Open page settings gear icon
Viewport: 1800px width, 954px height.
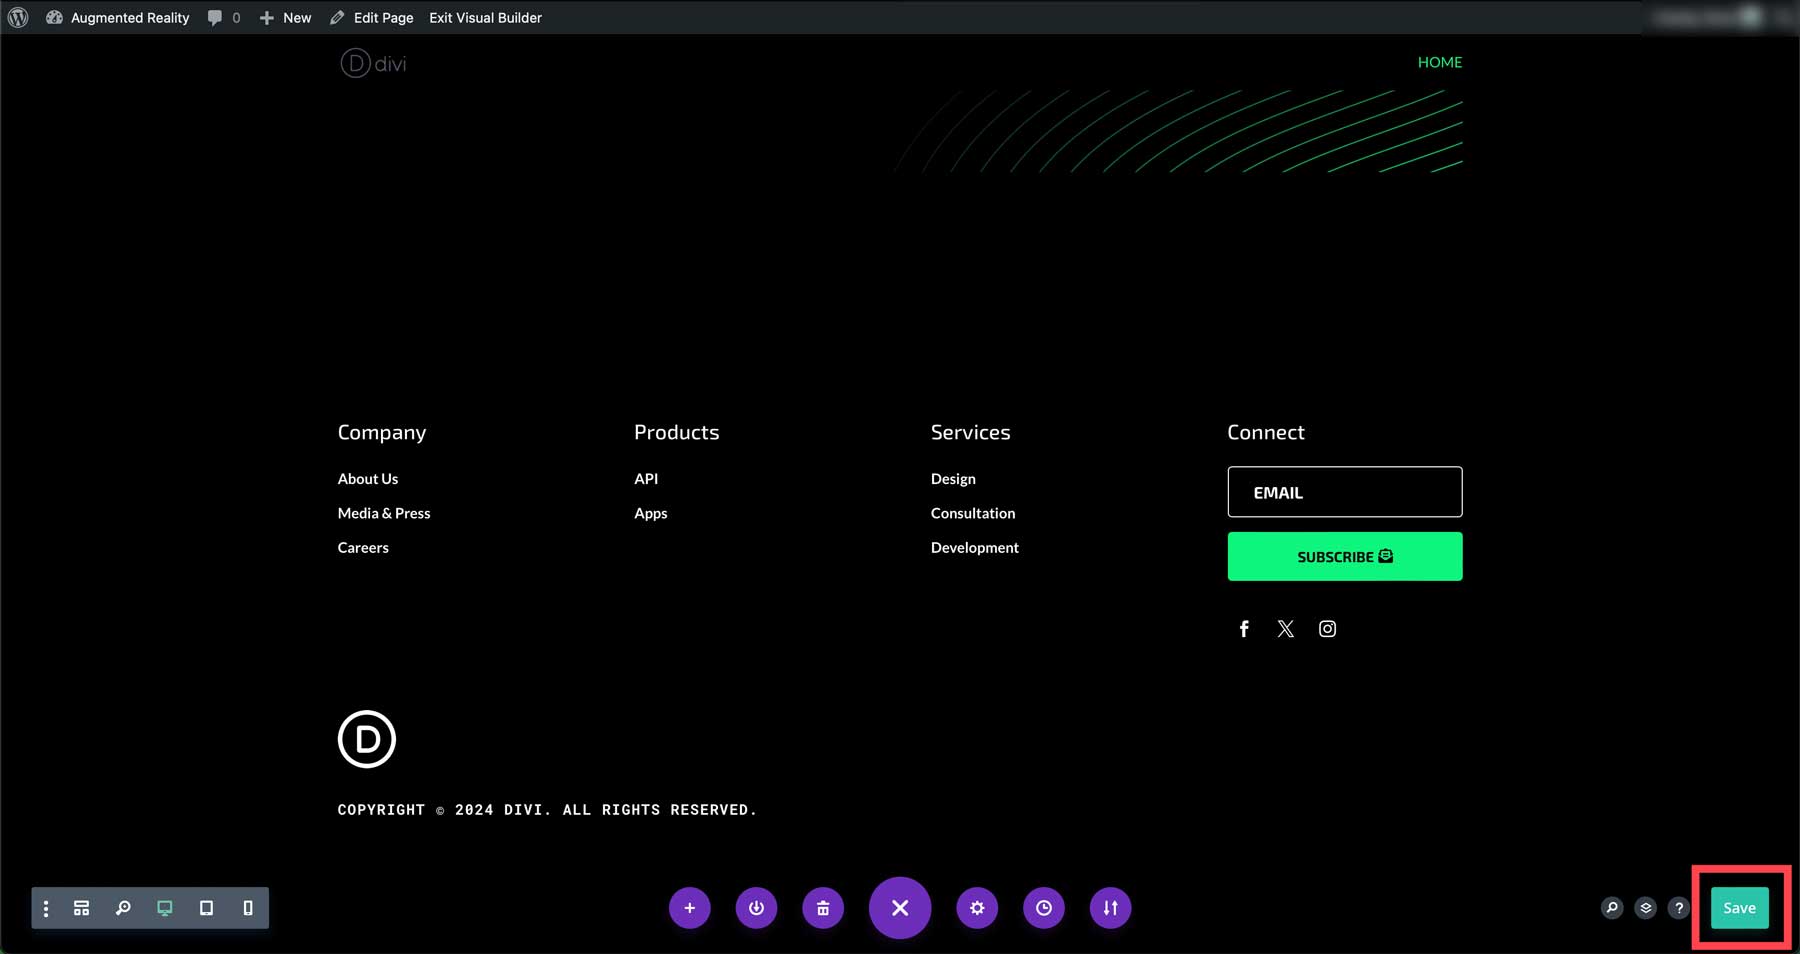977,908
